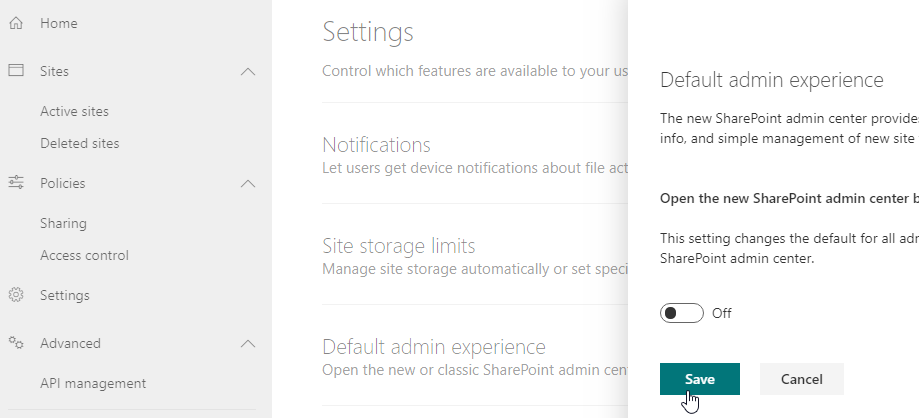
Task: Click the Home house icon
Action: (x=16, y=23)
